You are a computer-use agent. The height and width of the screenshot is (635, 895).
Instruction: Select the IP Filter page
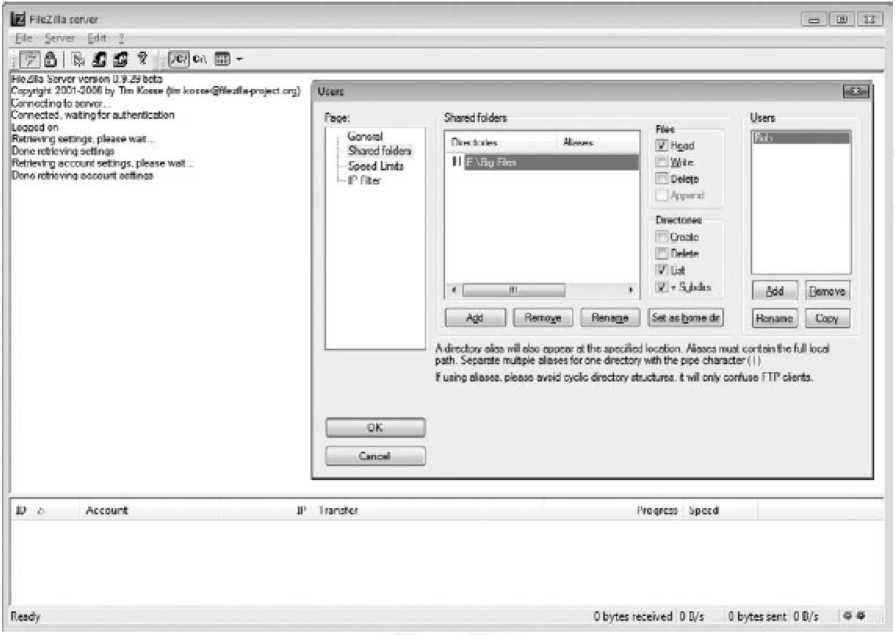[364, 180]
